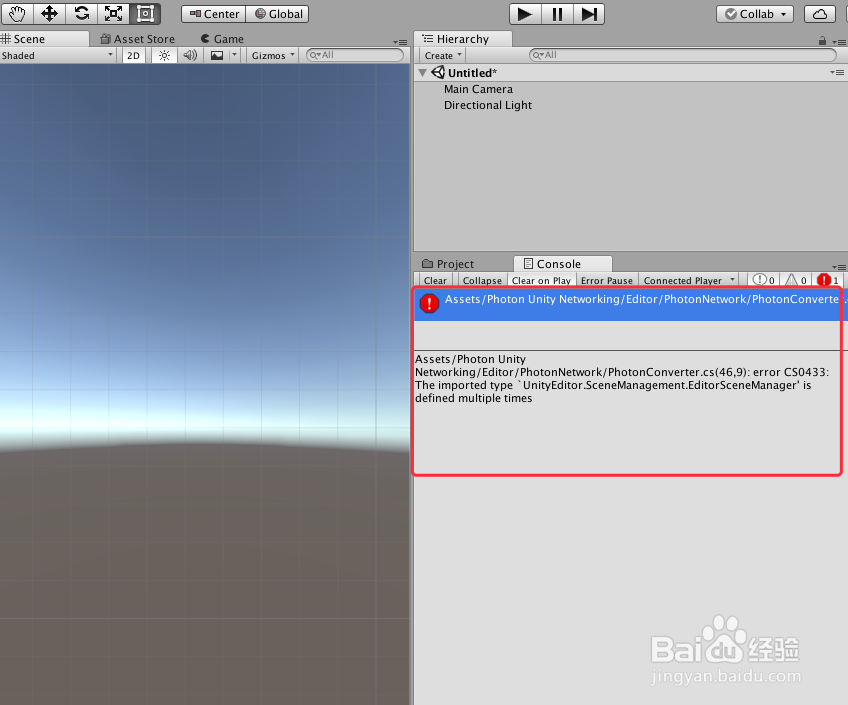
Task: Open Connected Player dropdown
Action: coord(689,280)
